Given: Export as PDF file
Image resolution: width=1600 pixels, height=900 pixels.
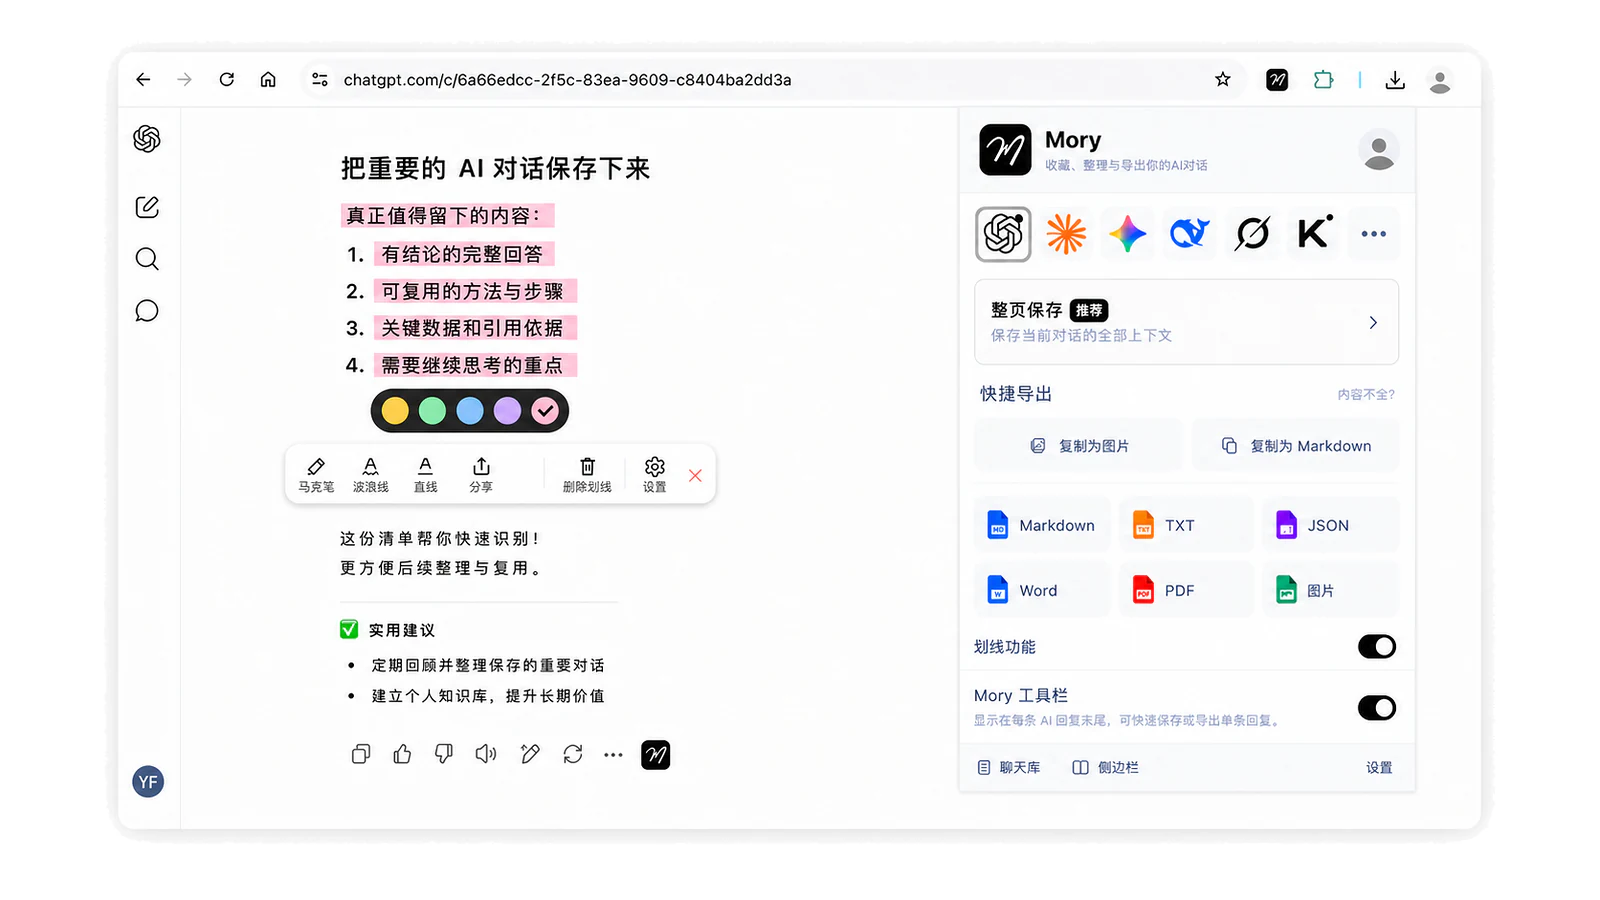Looking at the screenshot, I should 1186,590.
